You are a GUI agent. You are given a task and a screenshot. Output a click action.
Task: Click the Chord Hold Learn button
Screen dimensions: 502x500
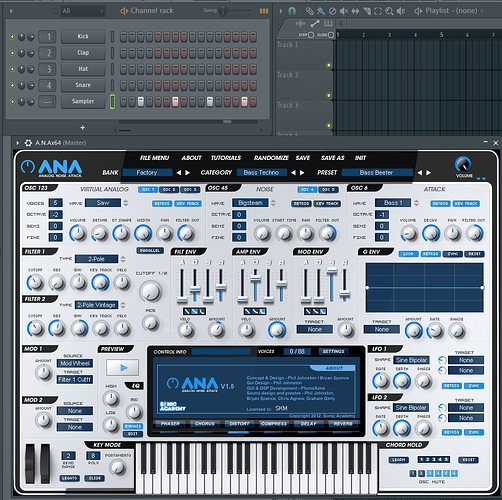tap(399, 460)
